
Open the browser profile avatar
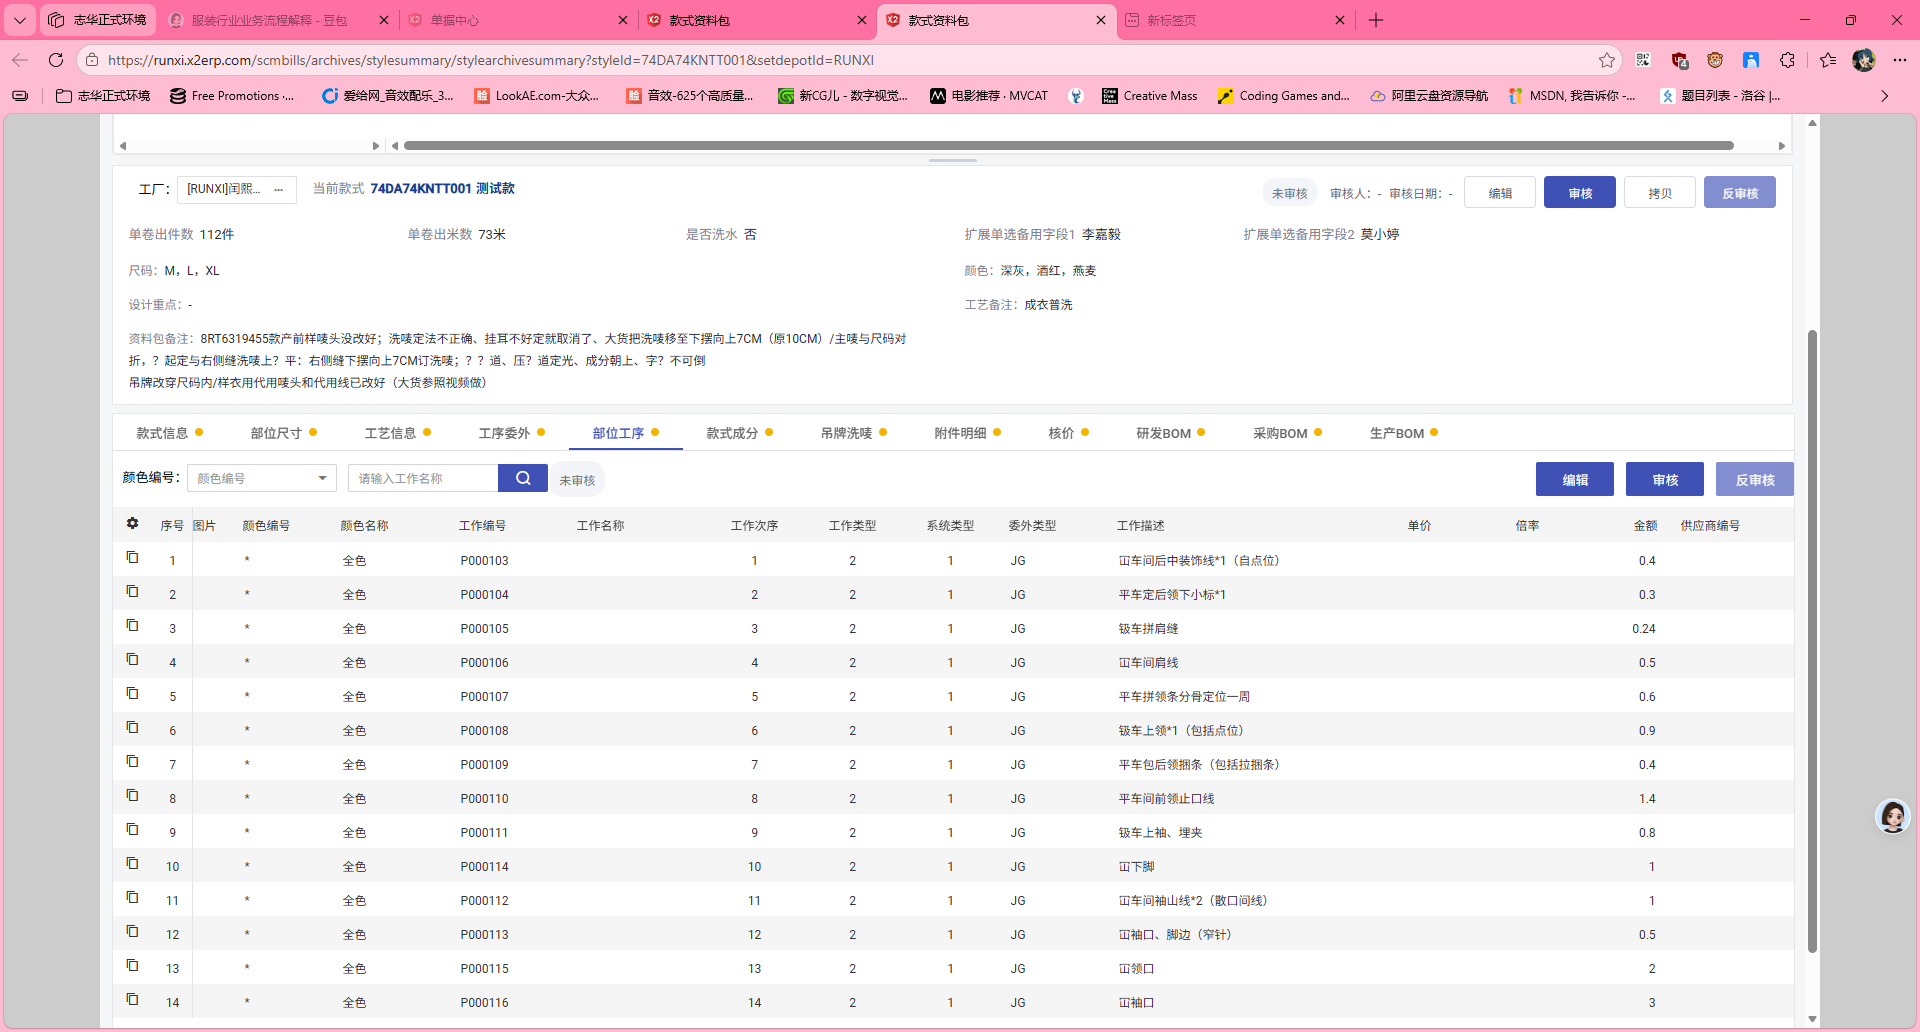[x=1863, y=60]
